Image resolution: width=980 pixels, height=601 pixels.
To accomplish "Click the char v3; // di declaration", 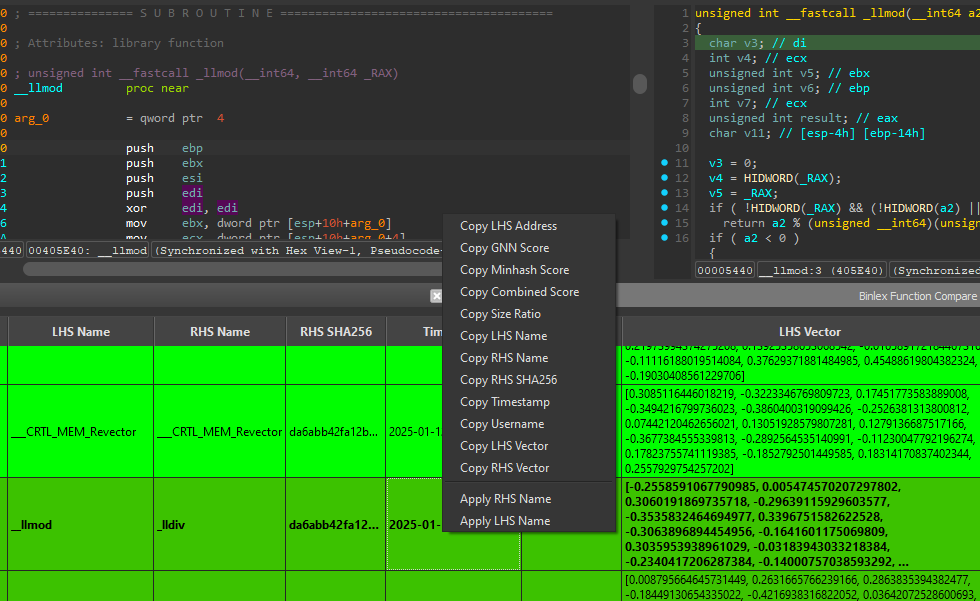I will (758, 43).
